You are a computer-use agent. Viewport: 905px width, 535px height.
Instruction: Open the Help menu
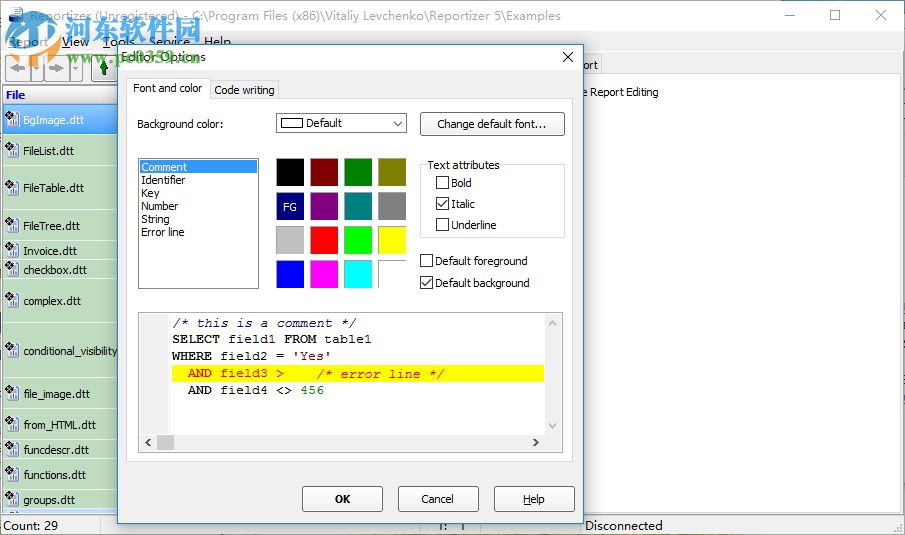click(x=217, y=42)
